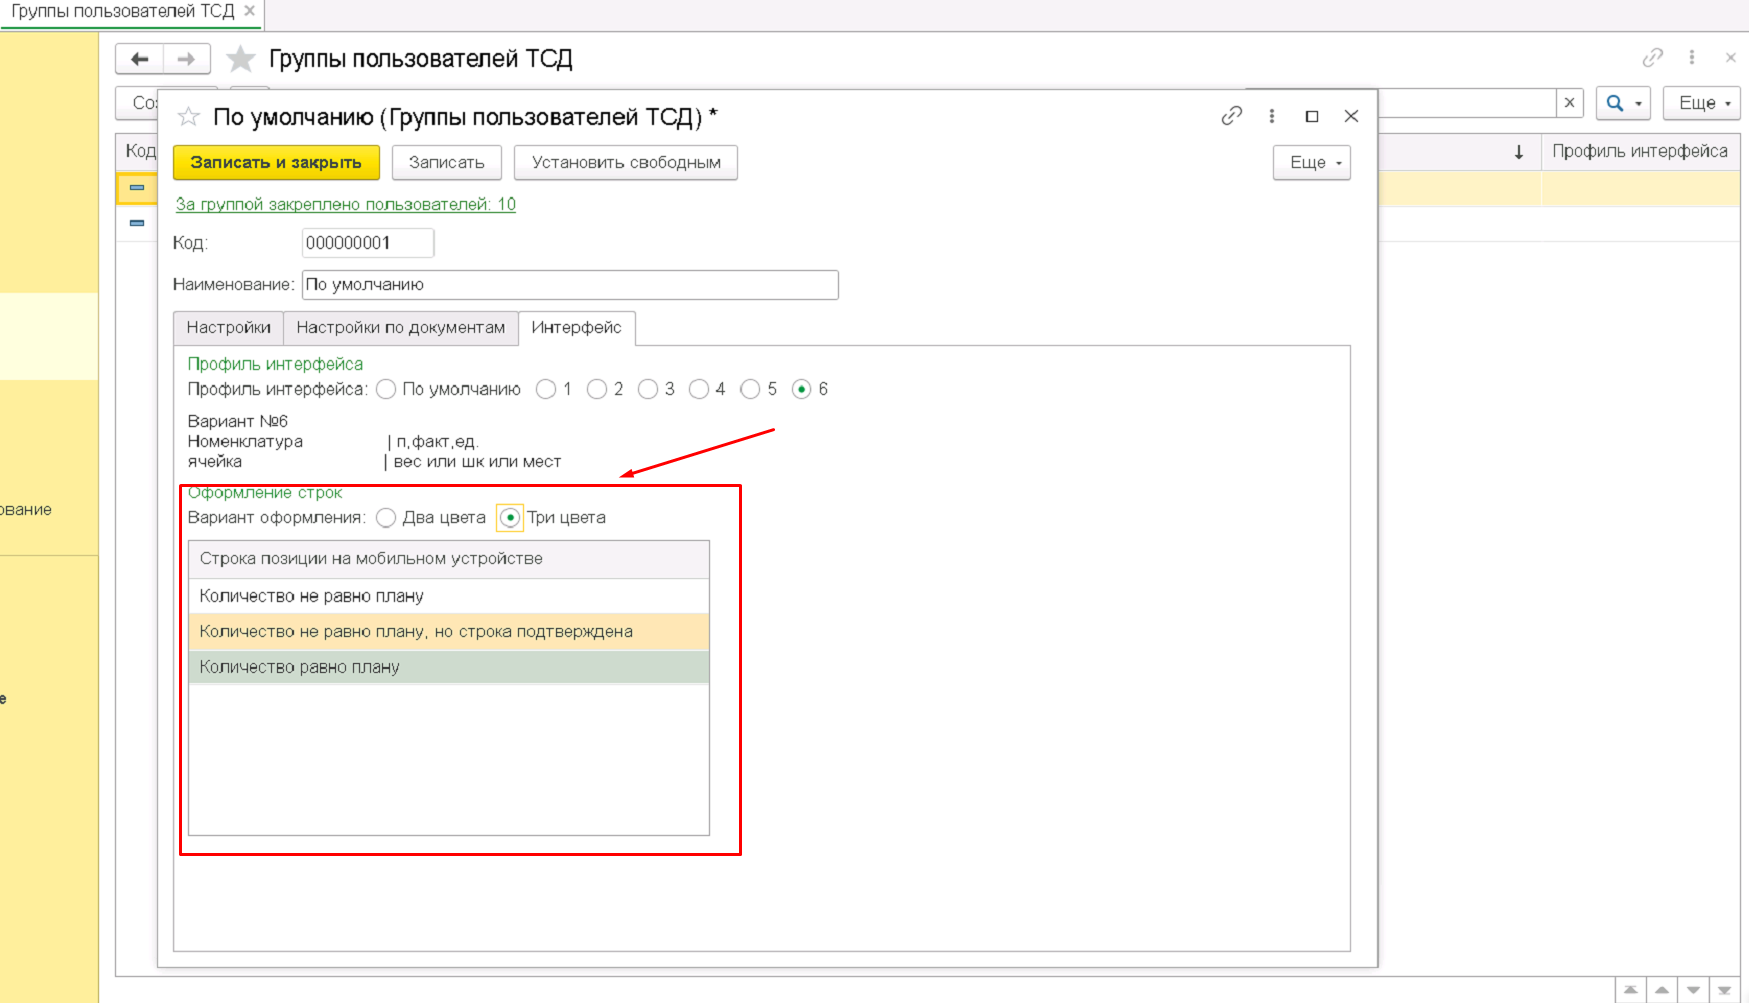The image size is (1749, 1003).
Task: Click the back navigation arrow
Action: pyautogui.click(x=140, y=59)
